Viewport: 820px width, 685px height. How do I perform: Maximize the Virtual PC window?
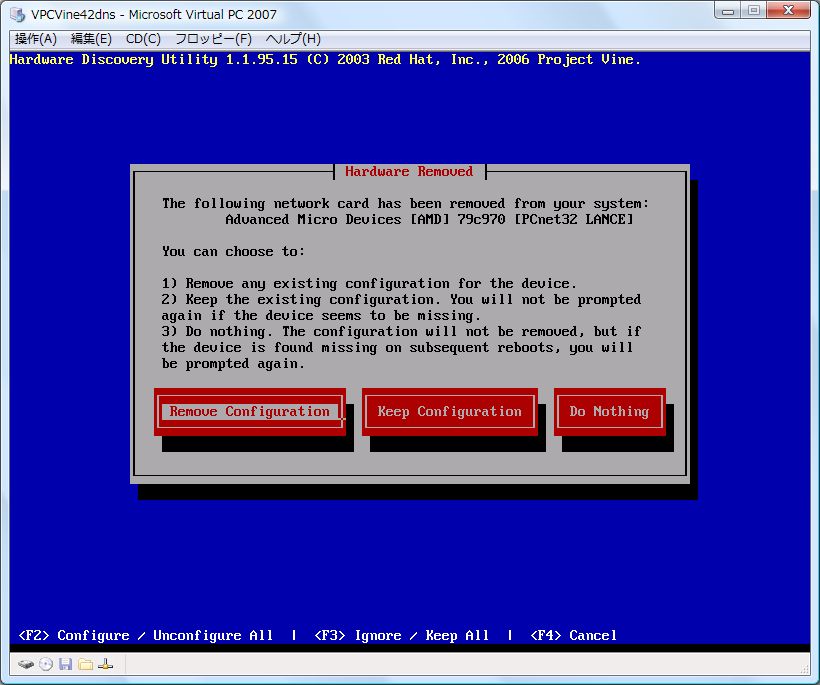tap(754, 10)
